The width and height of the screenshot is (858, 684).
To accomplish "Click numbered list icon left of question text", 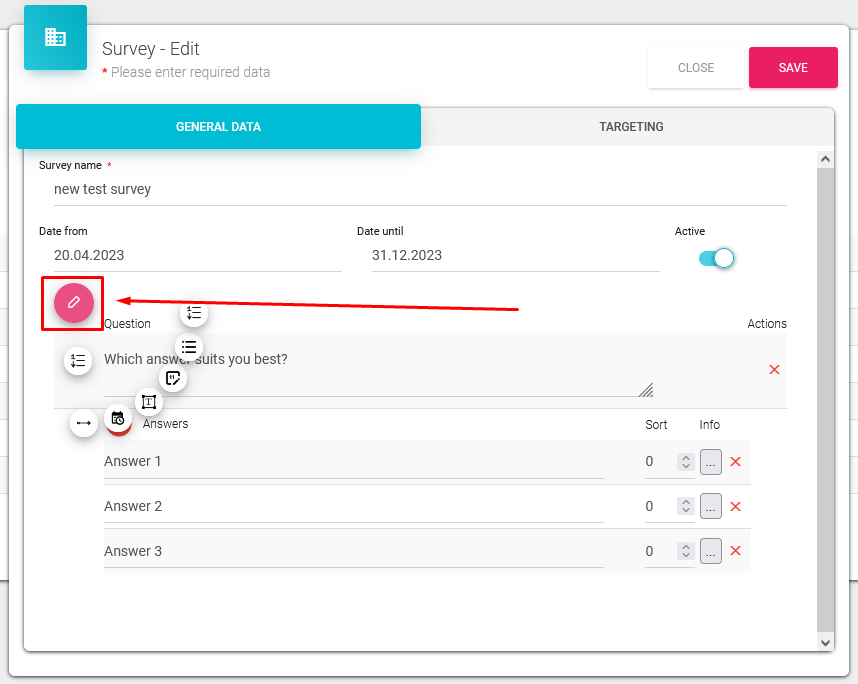I will pyautogui.click(x=78, y=361).
